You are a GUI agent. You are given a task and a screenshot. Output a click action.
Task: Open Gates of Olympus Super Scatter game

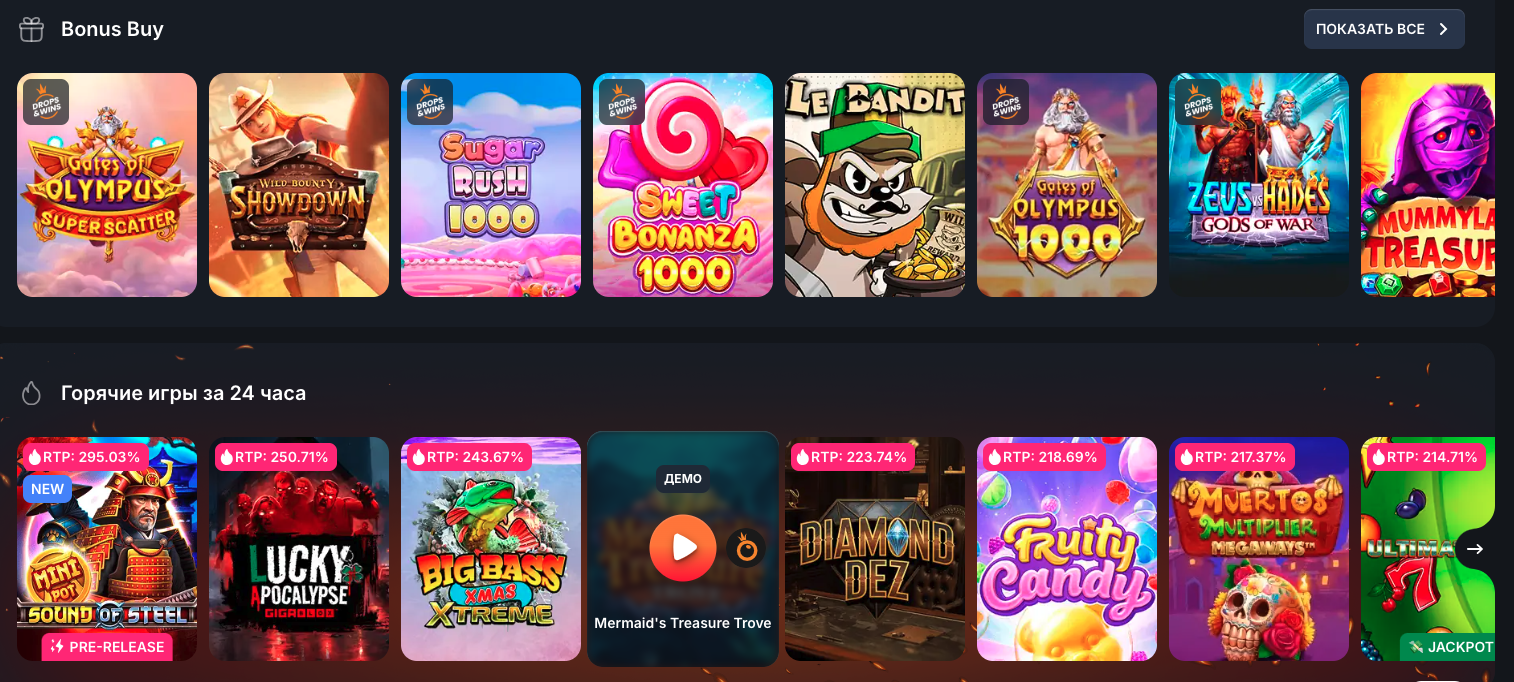(107, 185)
